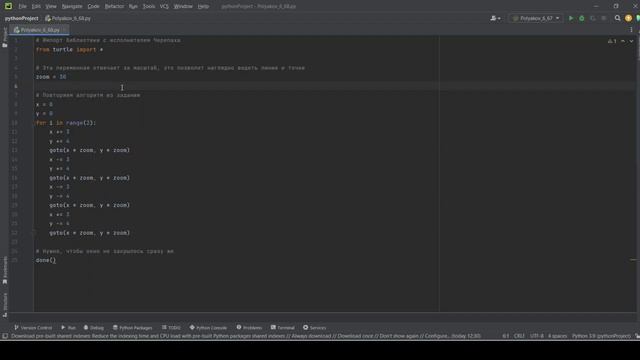Open the Version Control tool window

(33, 328)
